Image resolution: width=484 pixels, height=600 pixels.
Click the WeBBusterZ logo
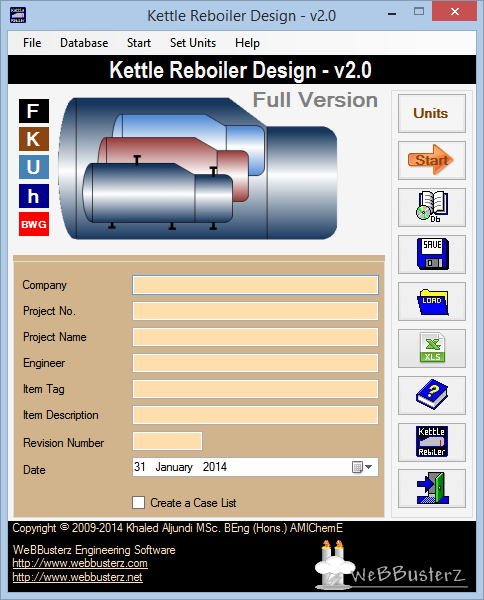(x=390, y=565)
